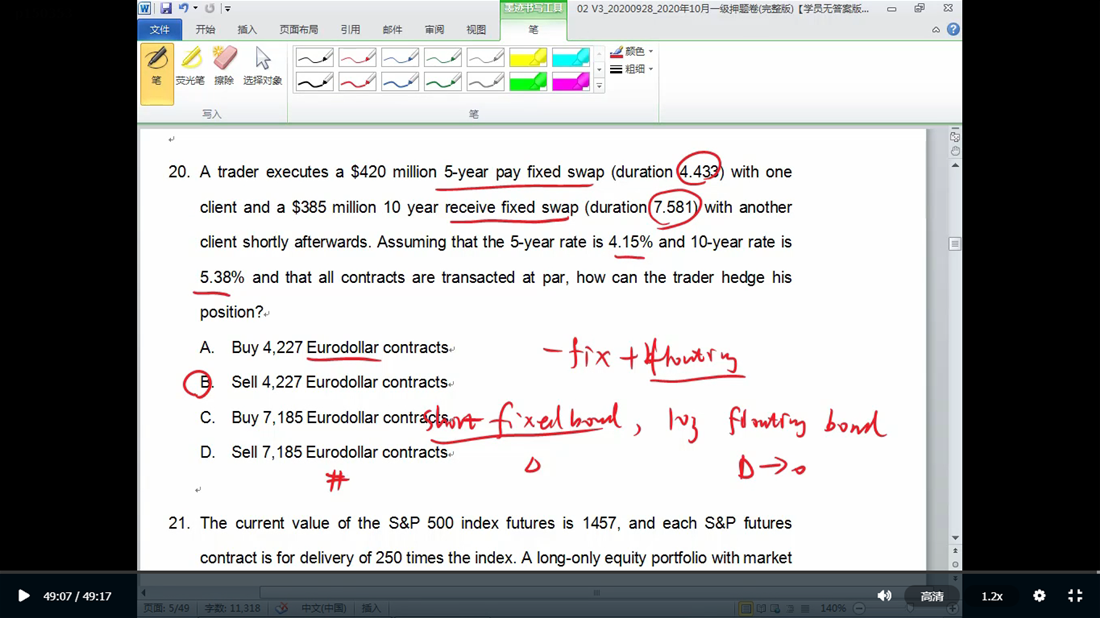Open the Pens (笔) ink tools tab
The height and width of the screenshot is (618, 1100).
[x=533, y=29]
